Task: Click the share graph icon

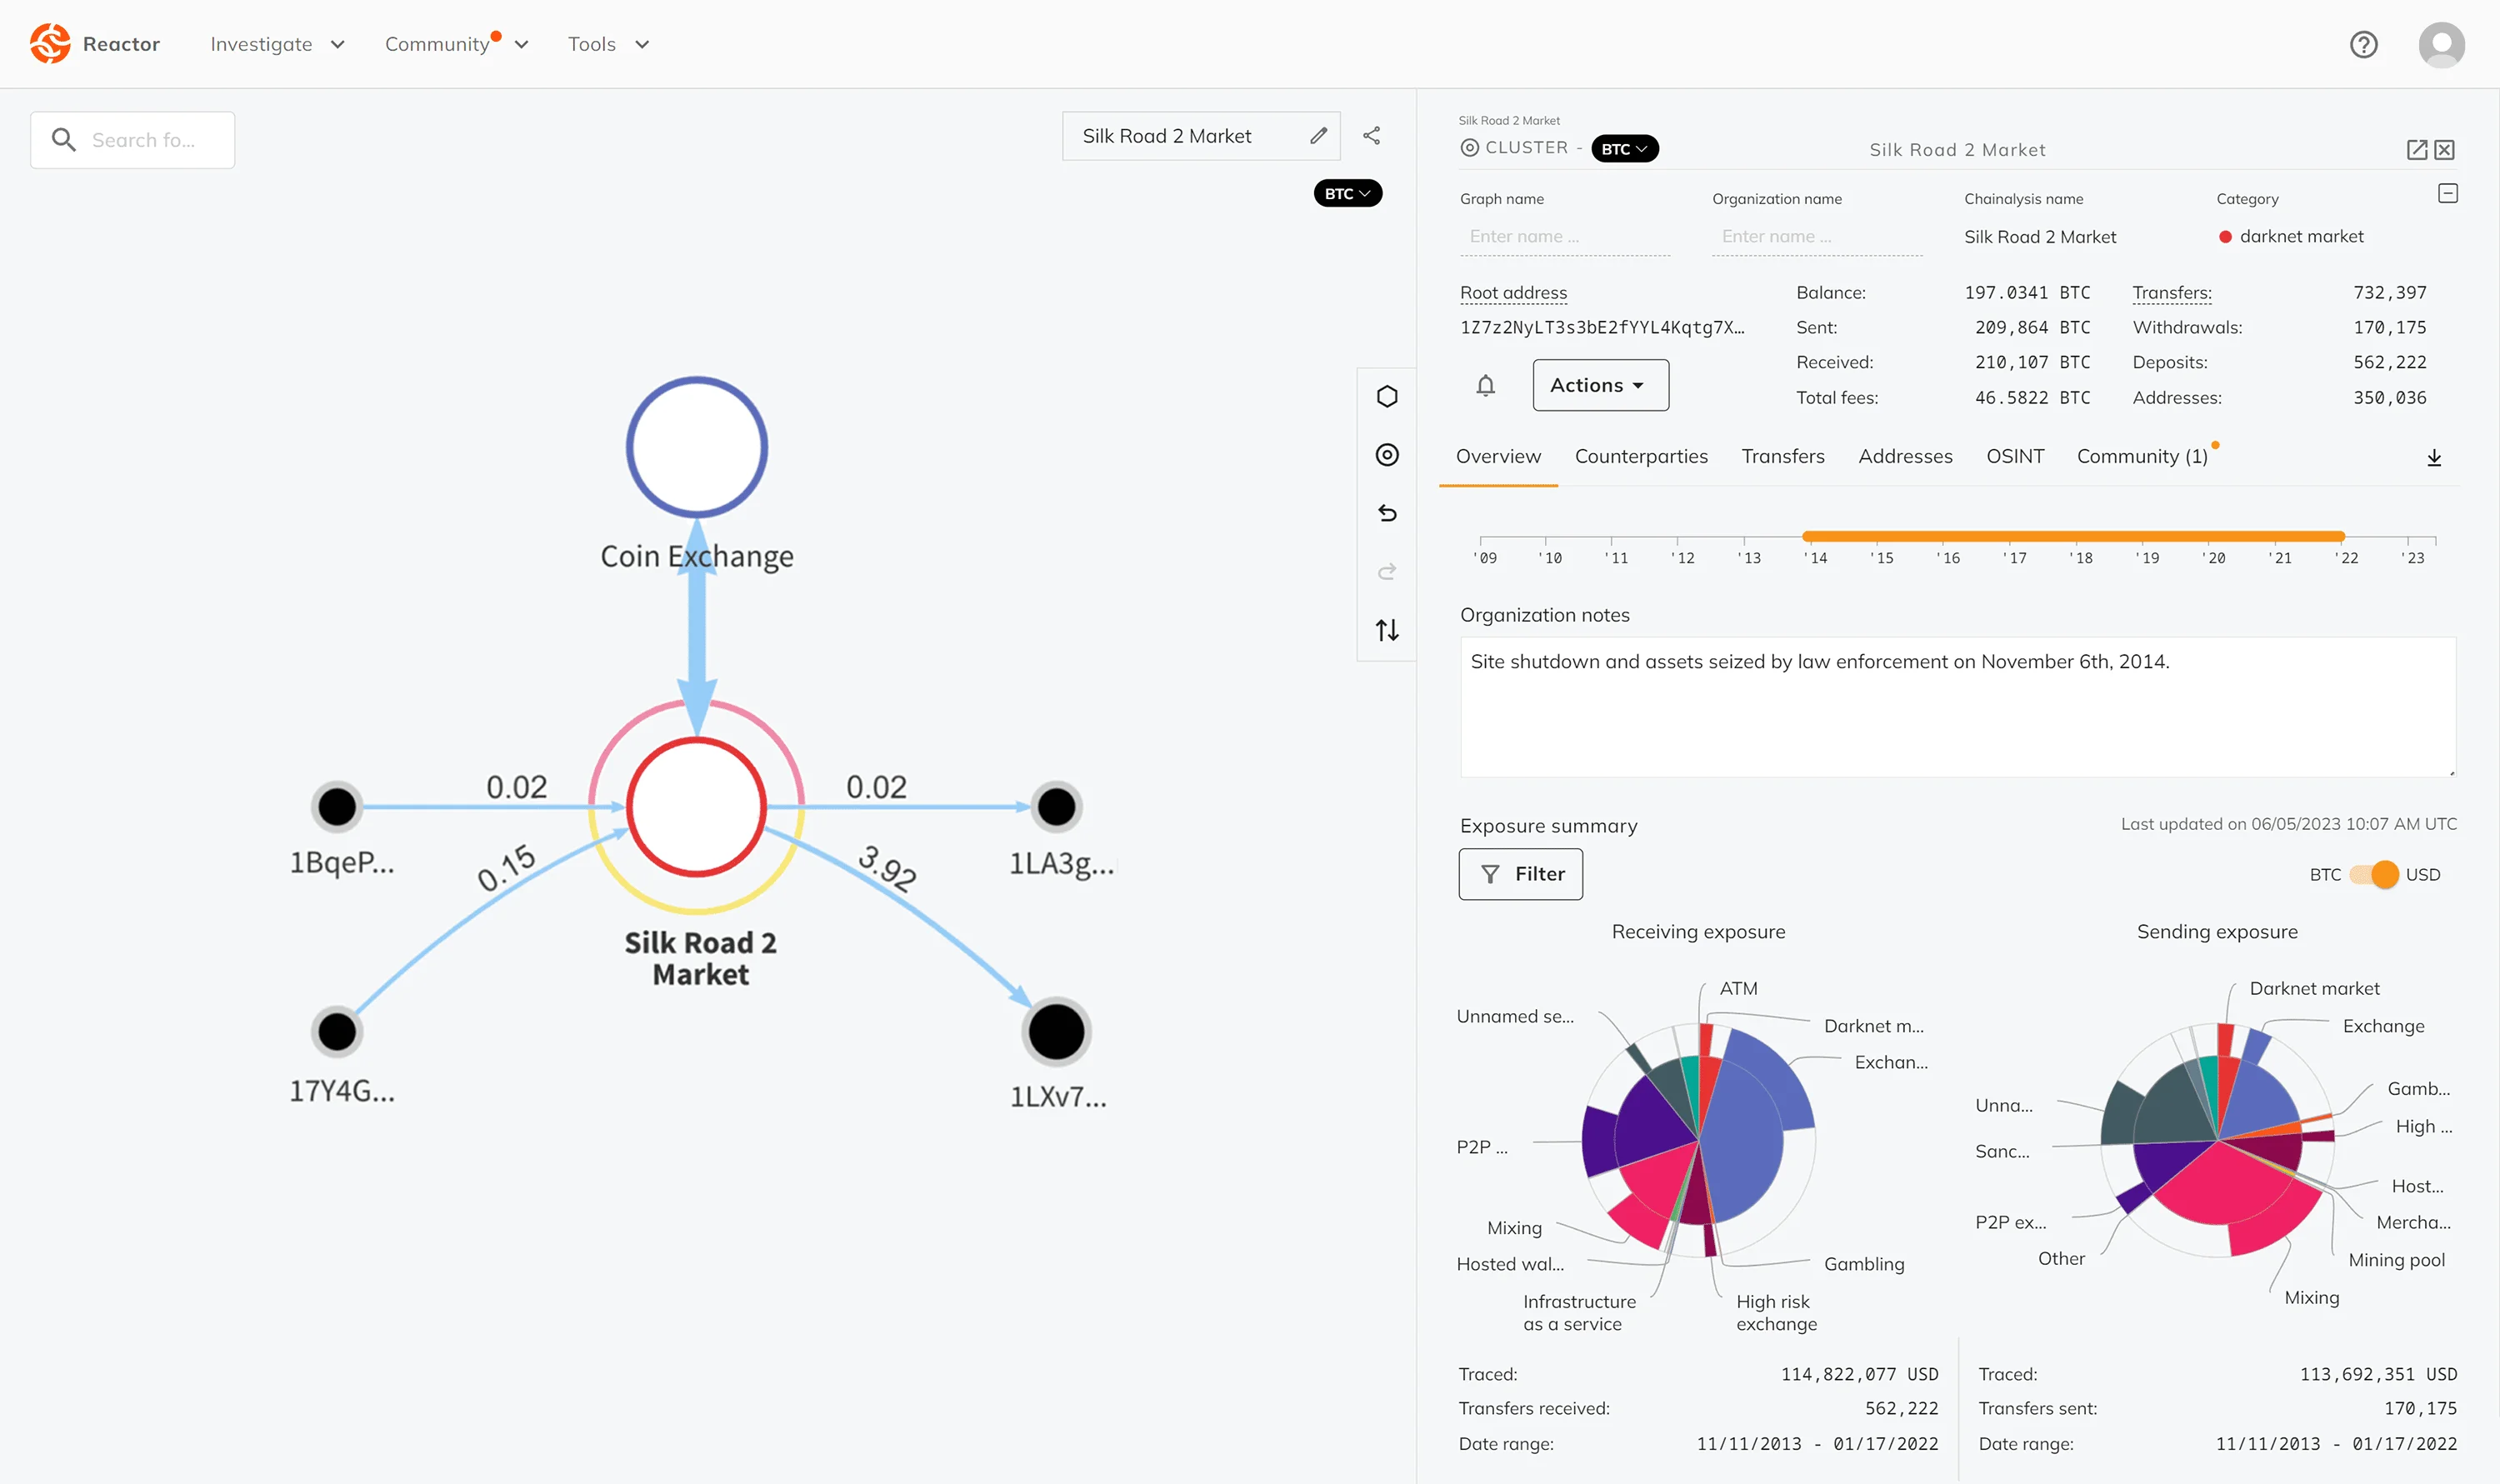Action: tap(1371, 134)
